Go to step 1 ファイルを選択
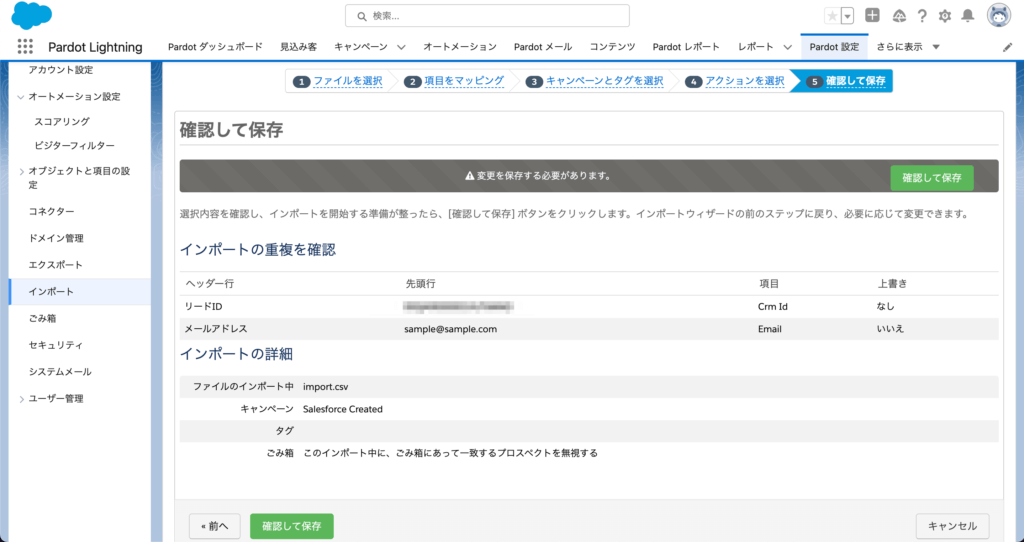The height and width of the screenshot is (542, 1024). tap(347, 81)
